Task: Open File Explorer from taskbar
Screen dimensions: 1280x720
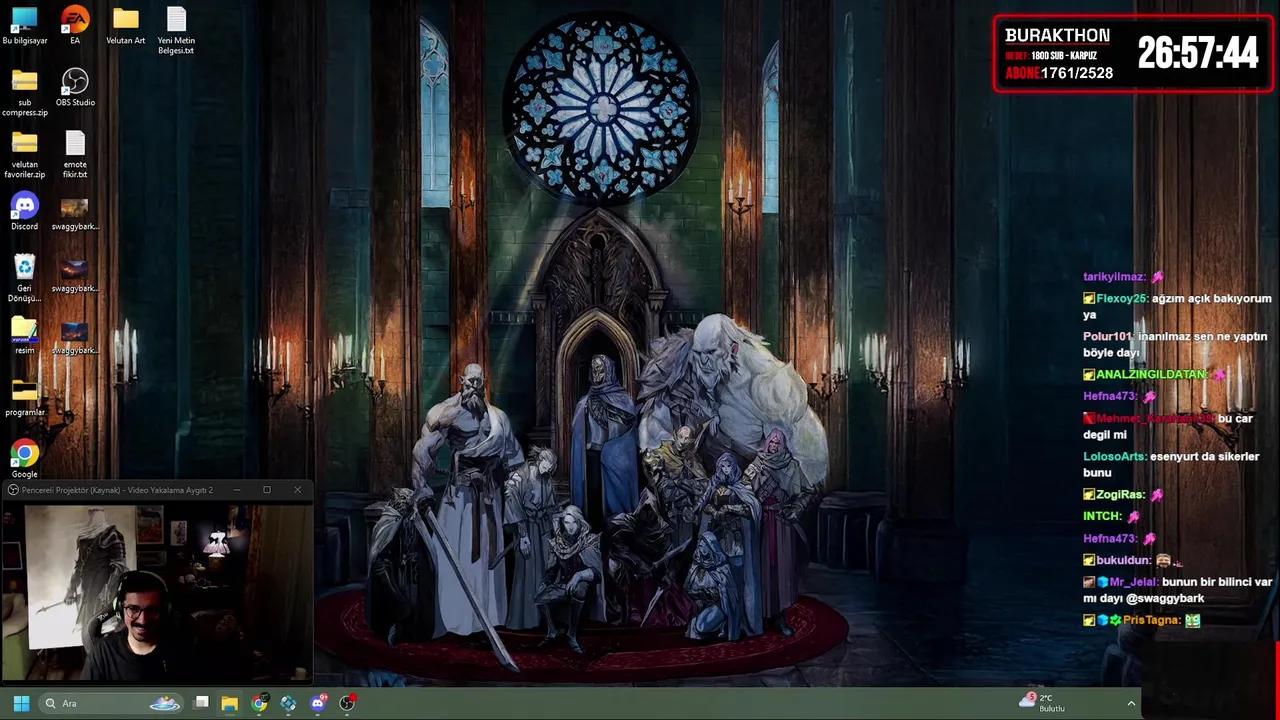Action: pos(229,703)
